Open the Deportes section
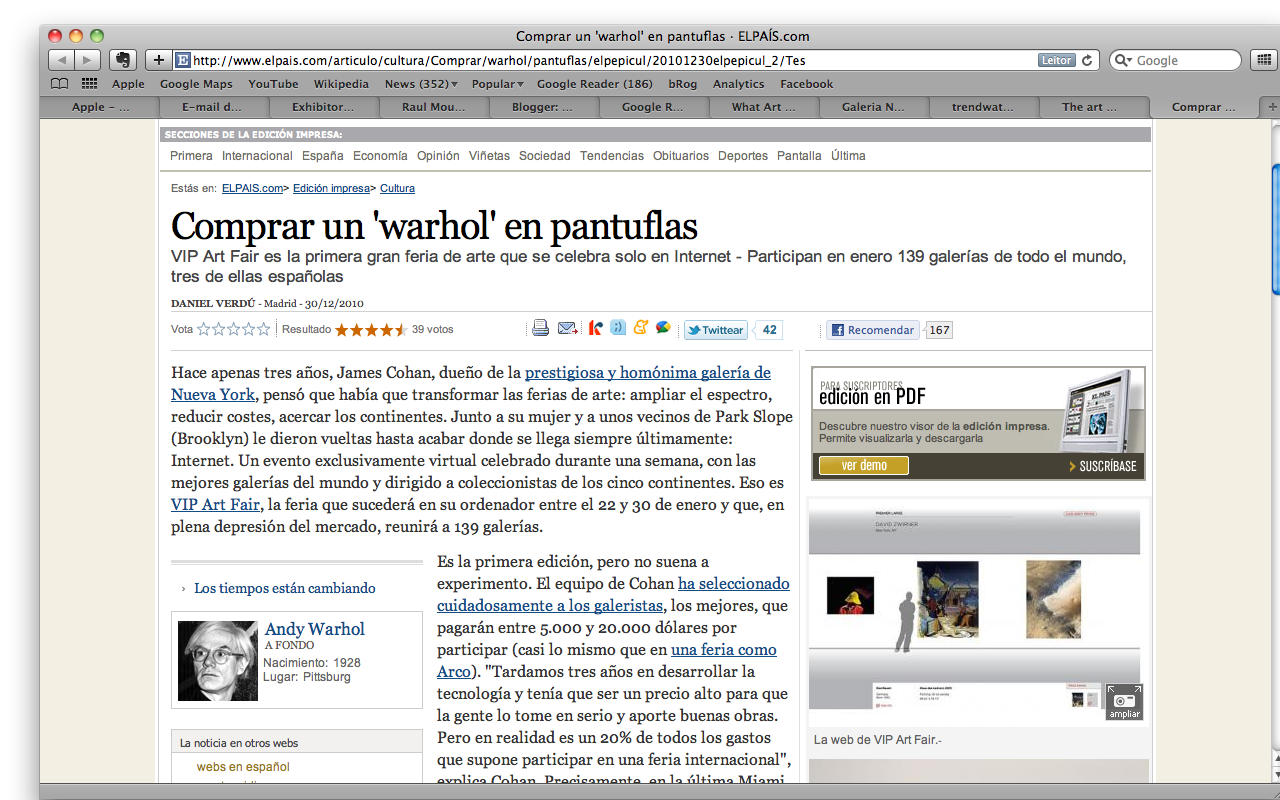Viewport: 1280px width, 800px height. coord(743,156)
